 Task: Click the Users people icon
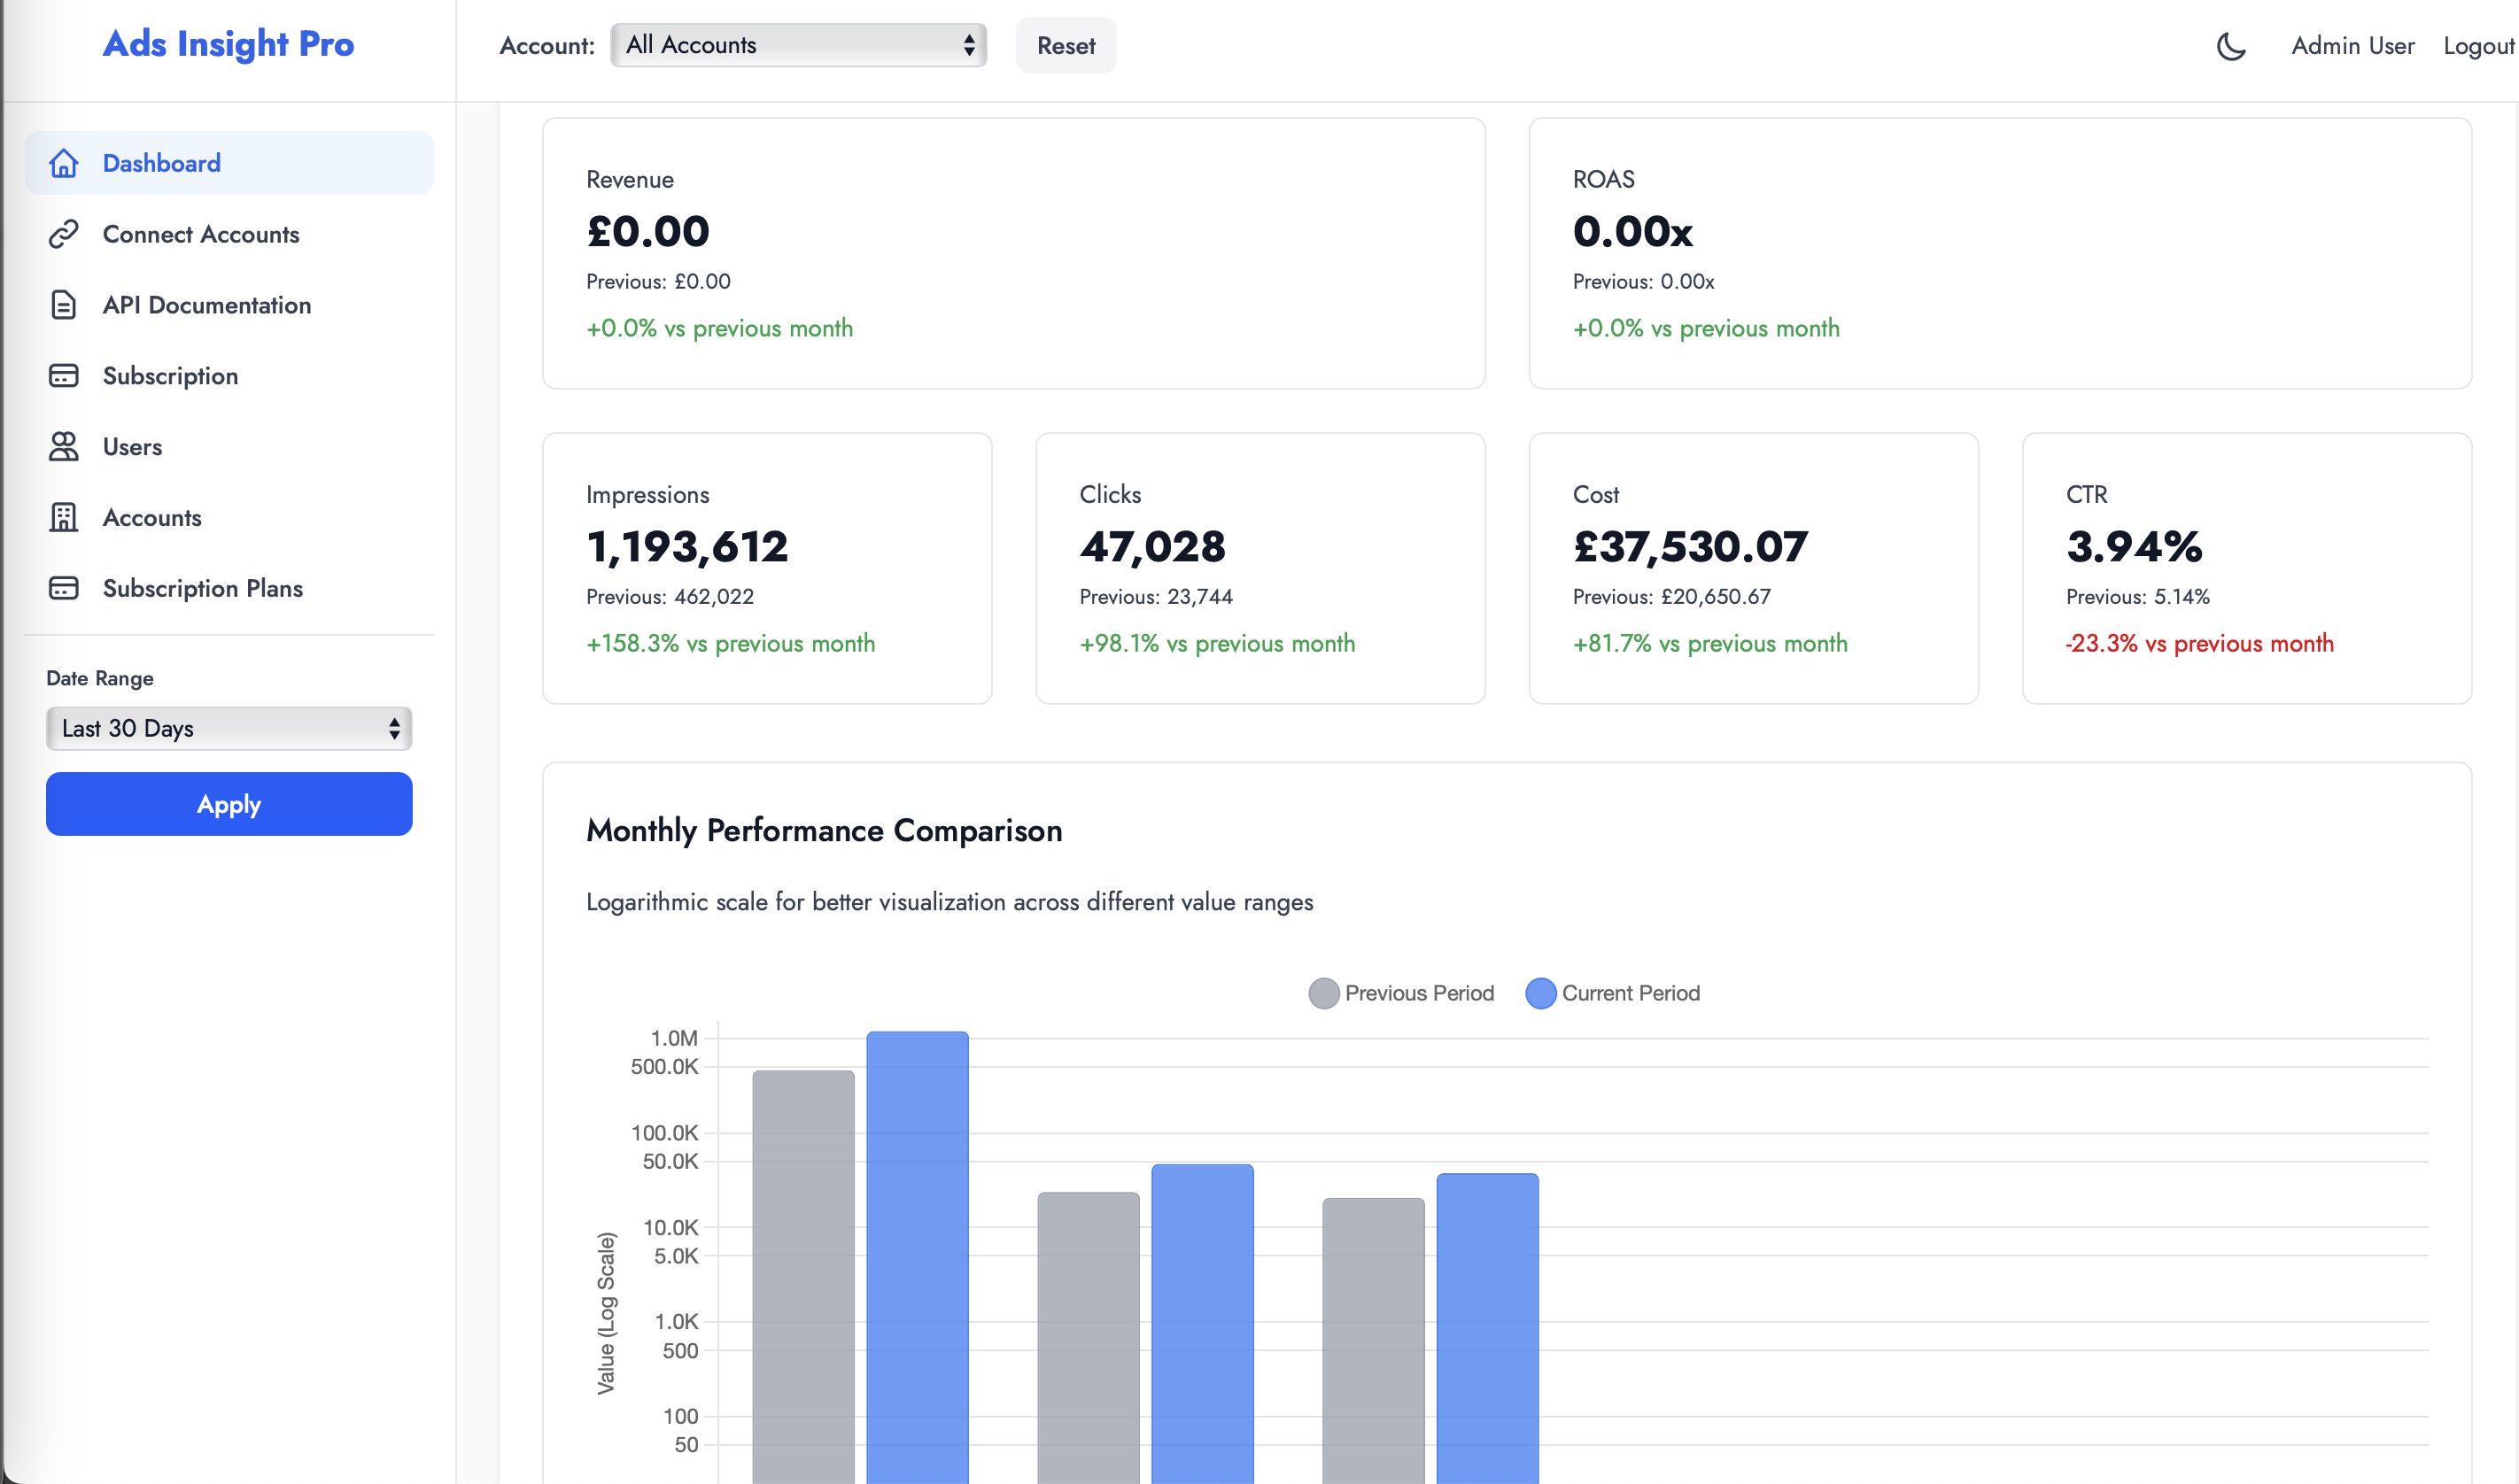(x=64, y=447)
